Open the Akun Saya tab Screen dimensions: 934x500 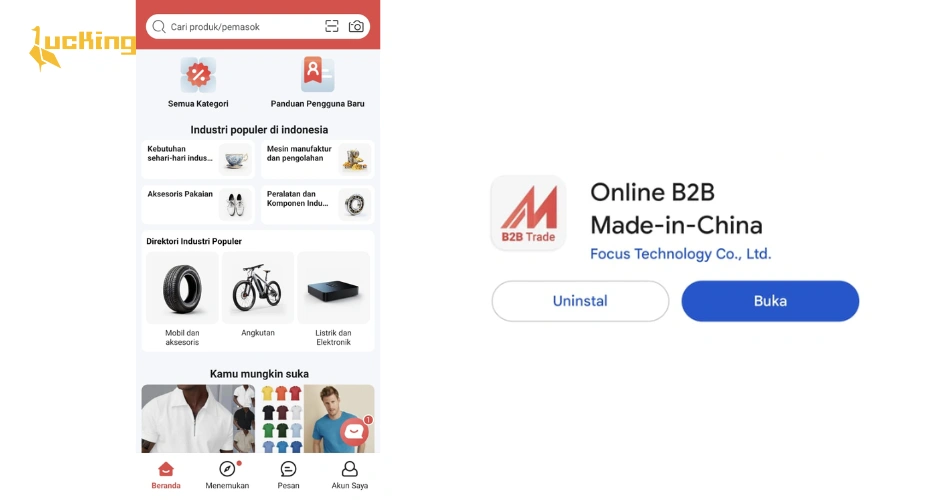350,475
